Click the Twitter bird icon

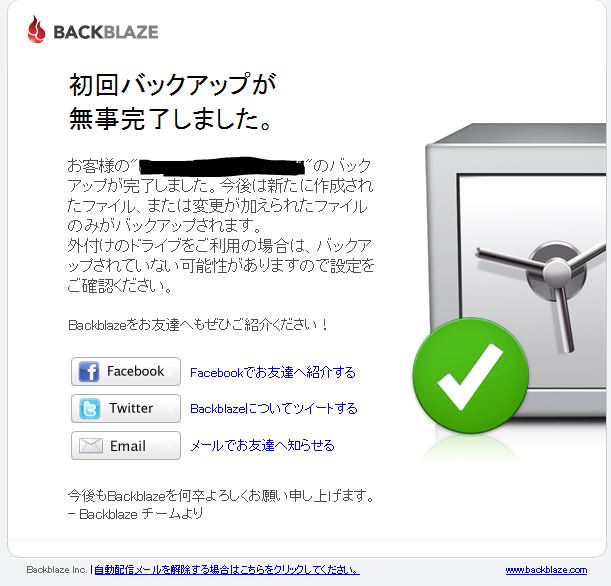tap(90, 409)
